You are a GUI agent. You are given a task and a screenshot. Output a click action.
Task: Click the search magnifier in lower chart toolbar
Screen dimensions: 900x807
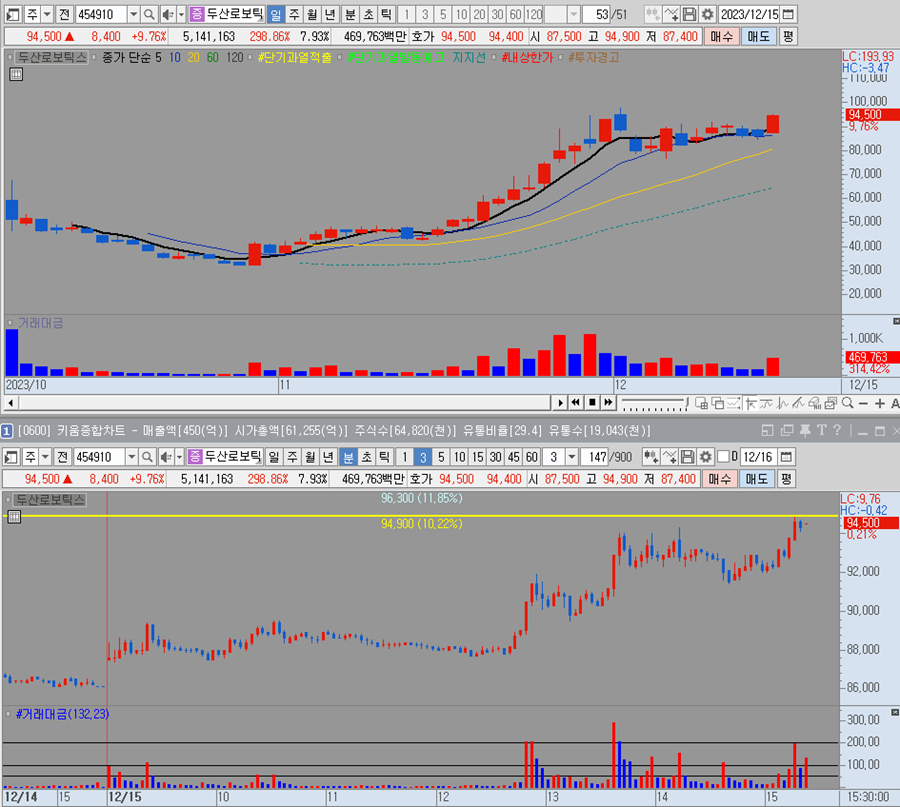click(x=148, y=457)
